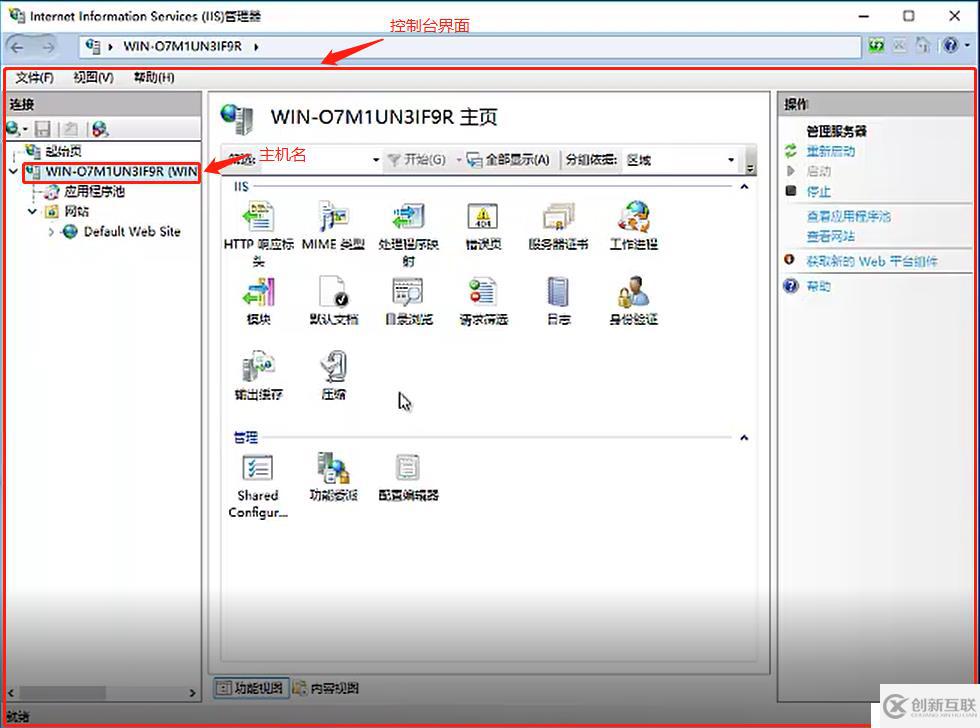Open the MIME 类型 feature icon
This screenshot has height=728, width=980.
coord(333,216)
